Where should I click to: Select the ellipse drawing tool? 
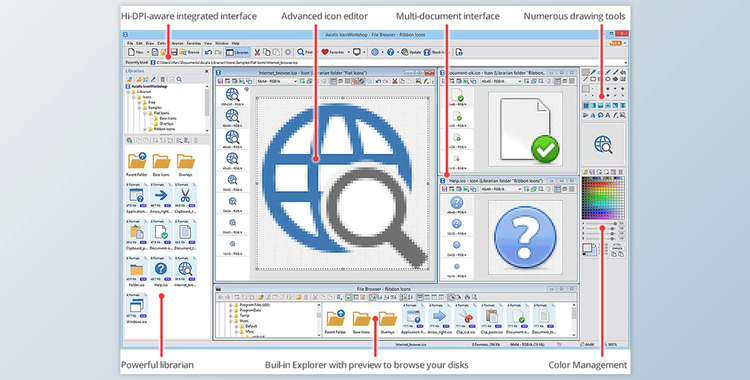coord(608,79)
